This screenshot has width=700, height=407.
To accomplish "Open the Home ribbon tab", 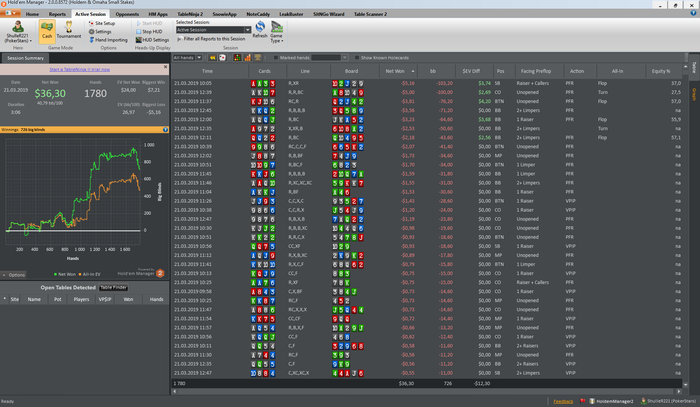I will tap(32, 14).
